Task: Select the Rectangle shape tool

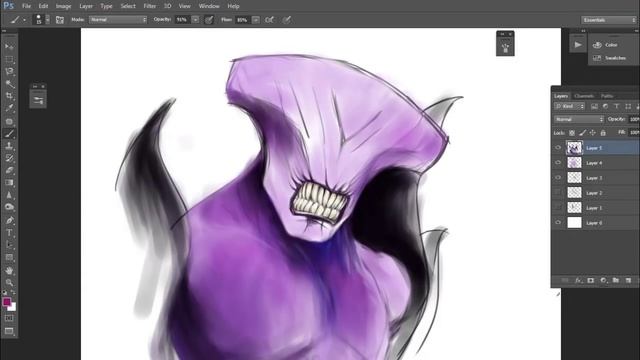Action: [9, 257]
